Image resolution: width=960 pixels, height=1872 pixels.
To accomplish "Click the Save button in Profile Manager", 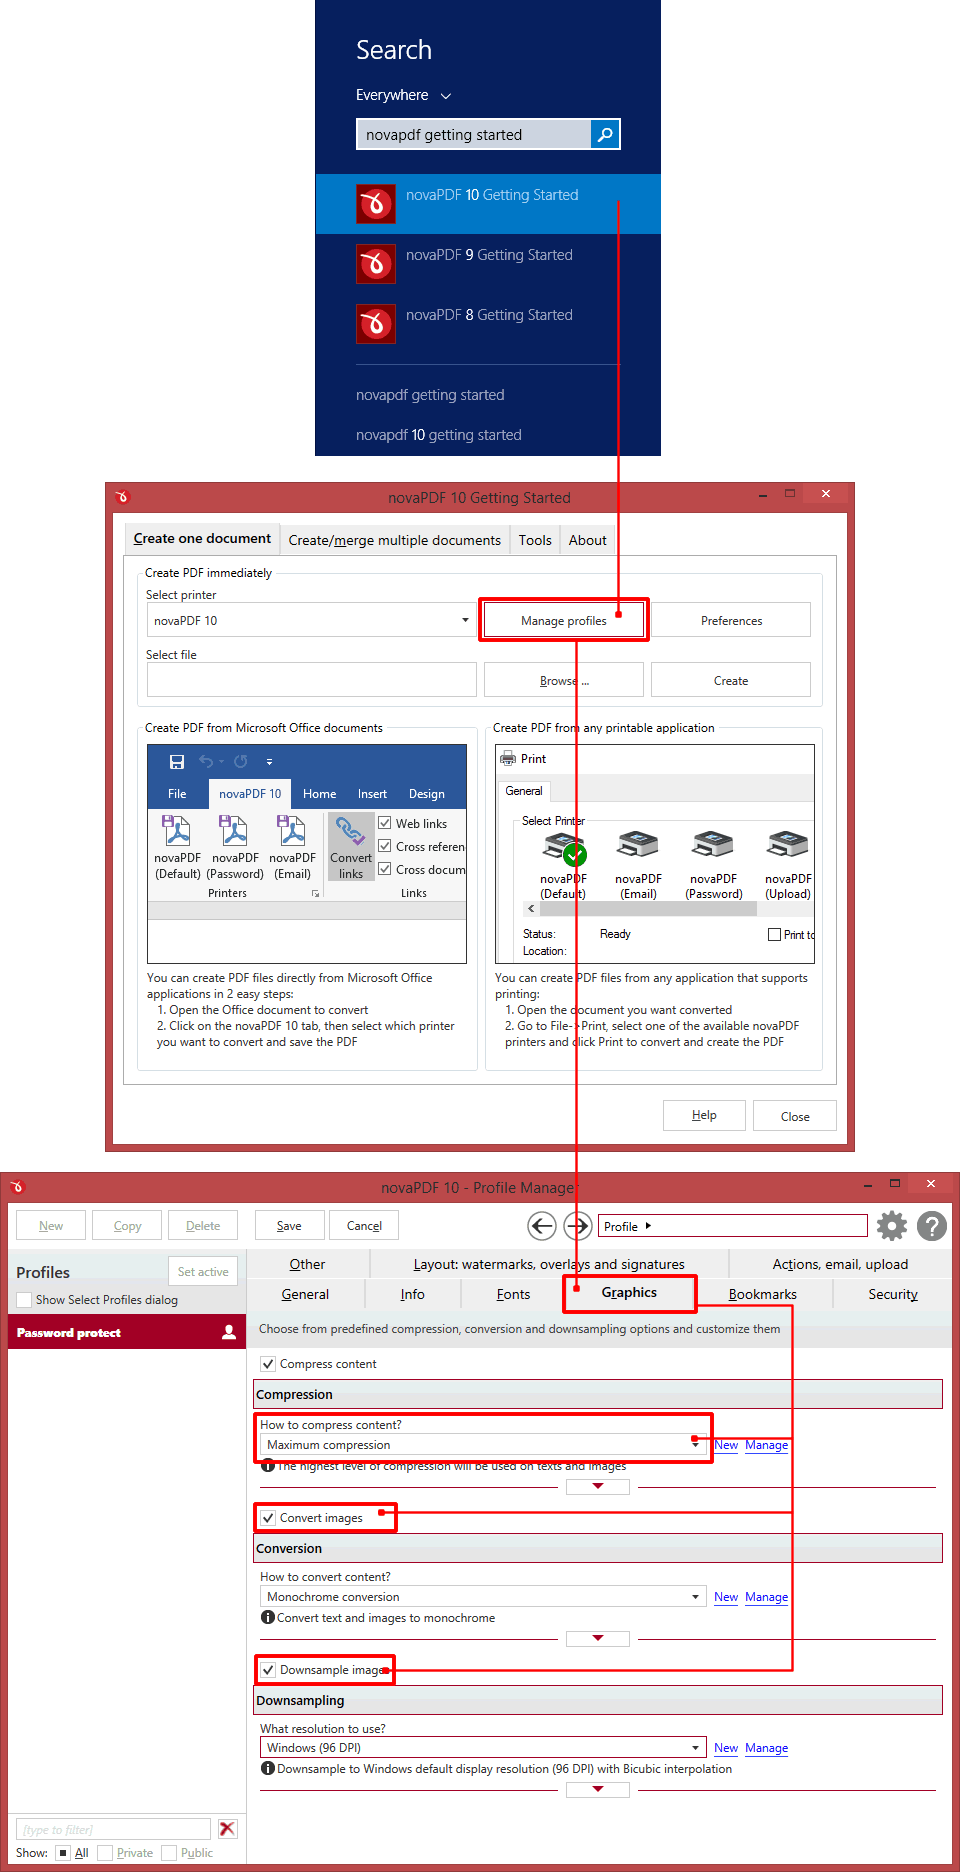I will pyautogui.click(x=290, y=1226).
